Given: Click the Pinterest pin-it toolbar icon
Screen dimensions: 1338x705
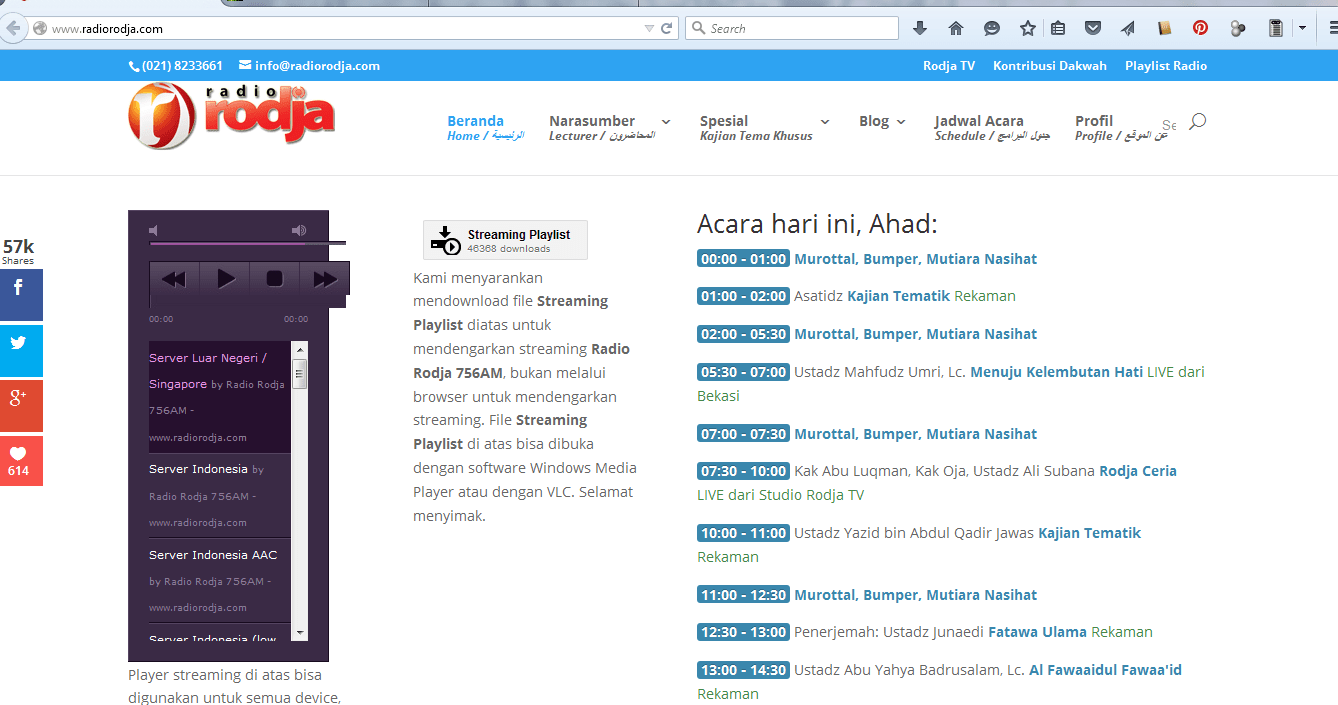Looking at the screenshot, I should point(1200,29).
